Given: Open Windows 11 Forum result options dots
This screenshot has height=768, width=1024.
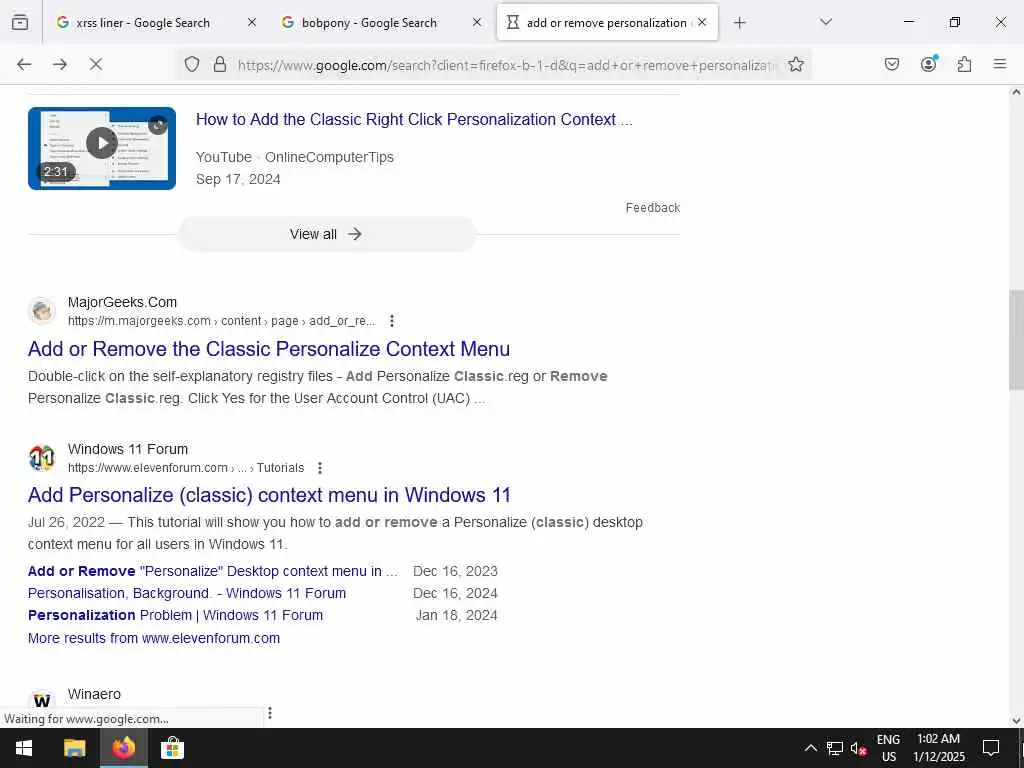Looking at the screenshot, I should point(319,468).
